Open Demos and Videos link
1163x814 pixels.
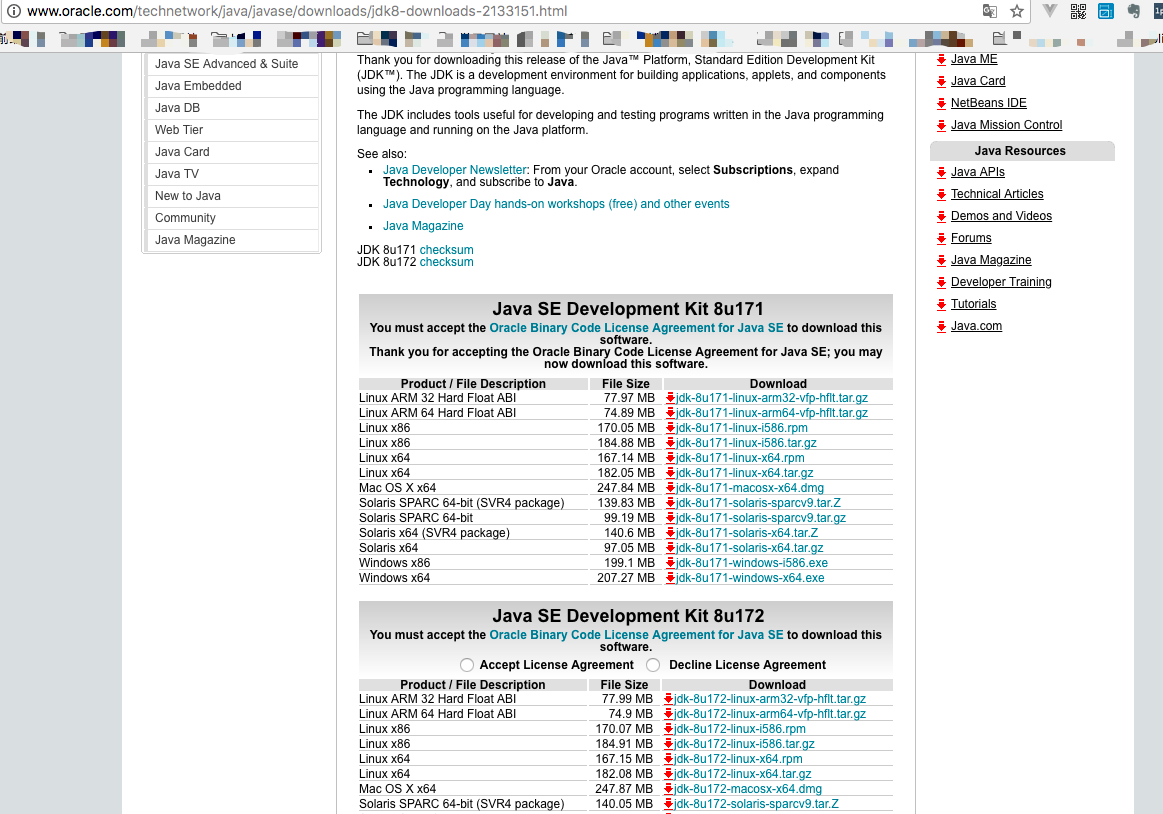coord(1001,216)
